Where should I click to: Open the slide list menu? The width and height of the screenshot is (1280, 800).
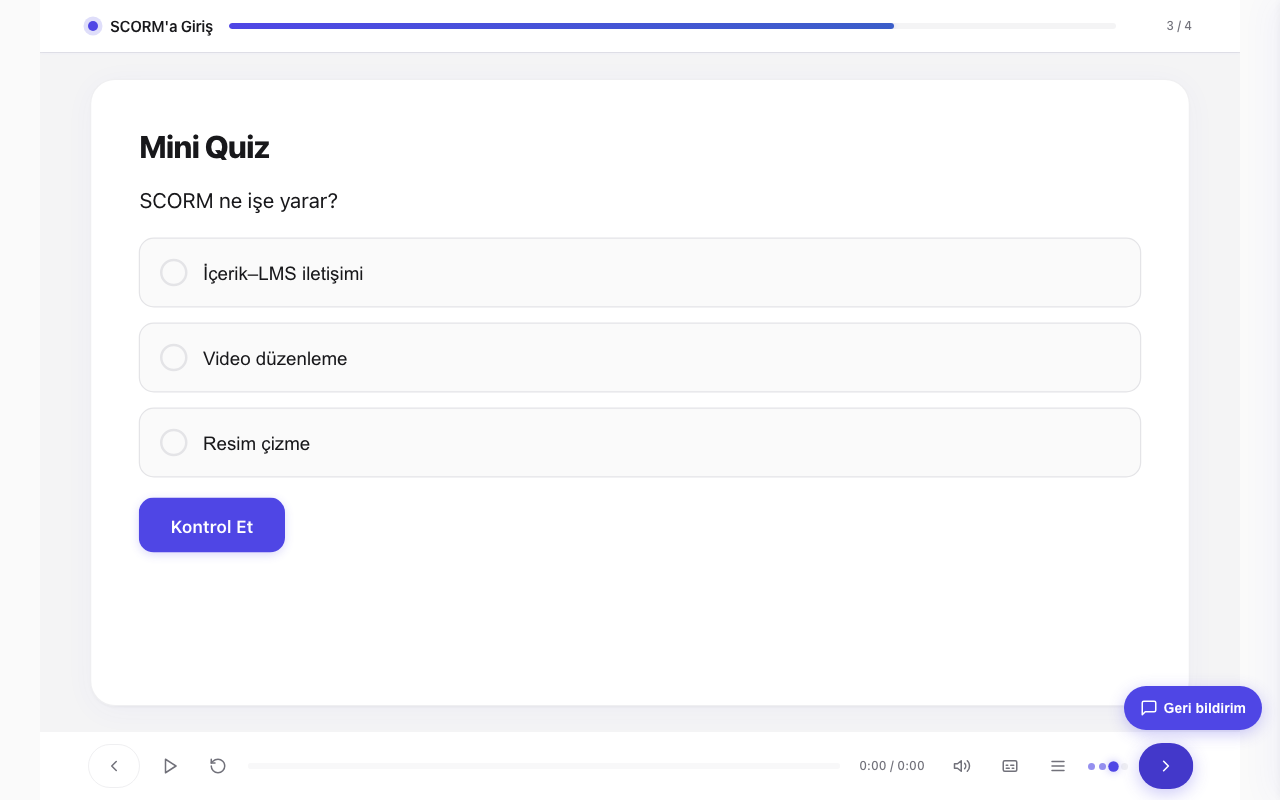1058,766
